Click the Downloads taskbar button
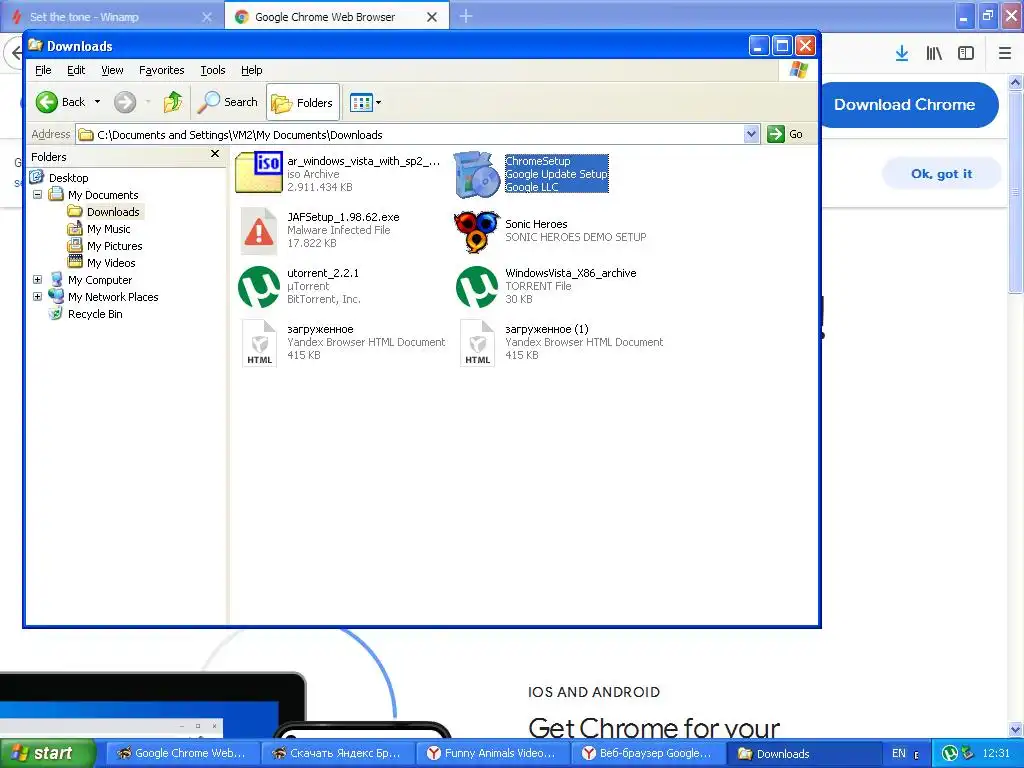 (x=803, y=753)
